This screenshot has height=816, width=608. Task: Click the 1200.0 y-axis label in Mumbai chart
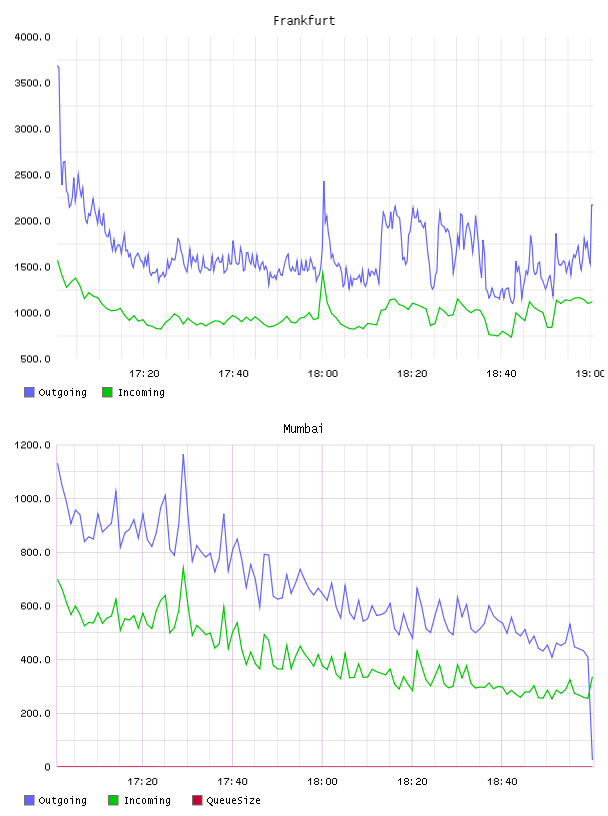click(x=32, y=445)
